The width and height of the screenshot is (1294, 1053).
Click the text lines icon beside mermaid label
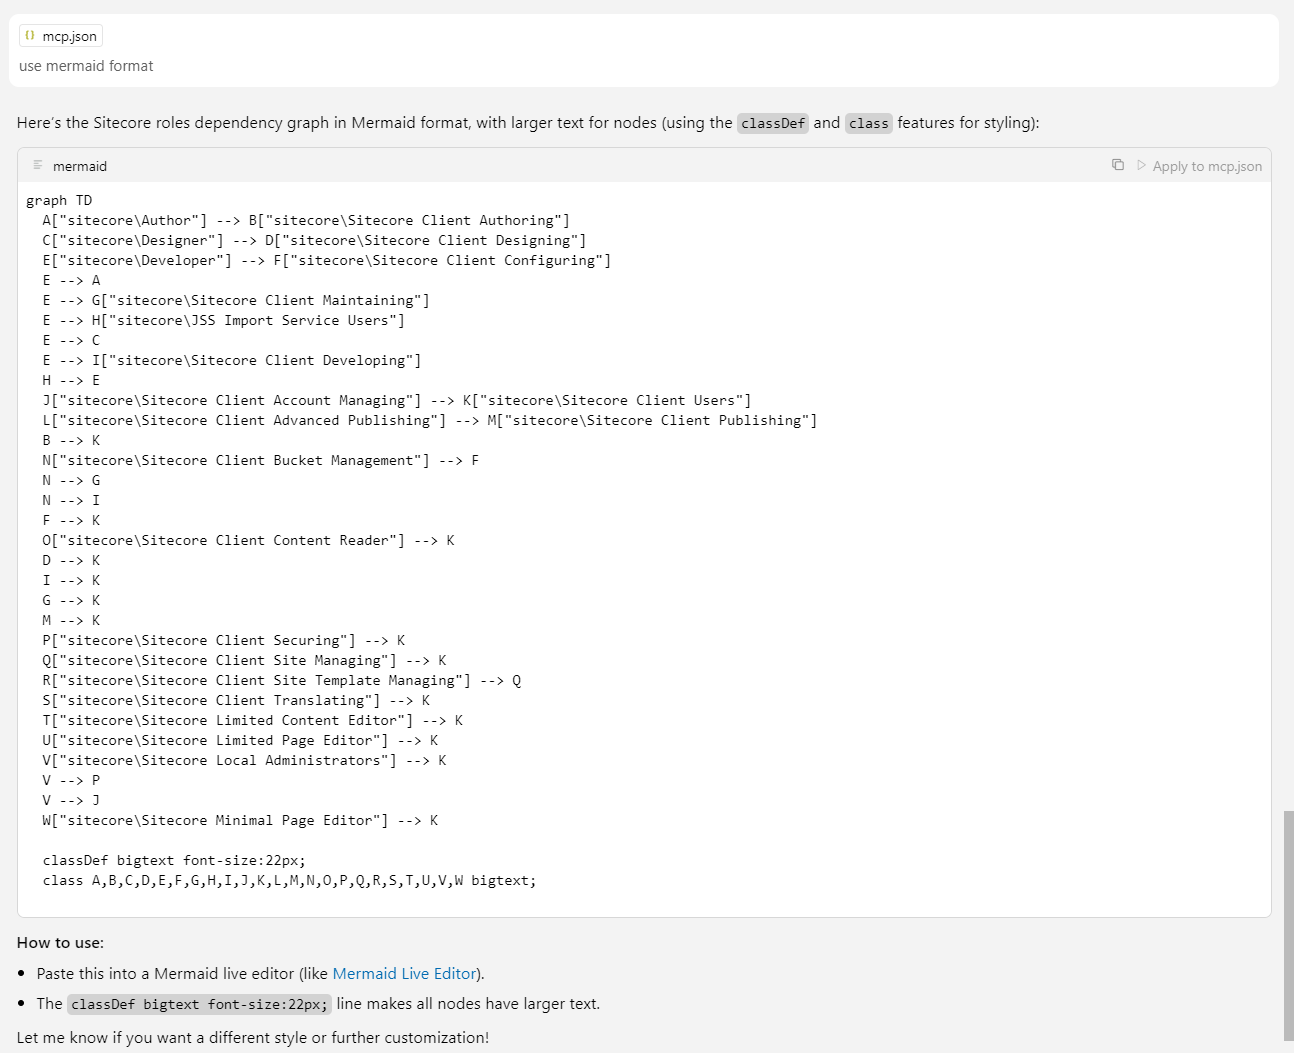[38, 165]
